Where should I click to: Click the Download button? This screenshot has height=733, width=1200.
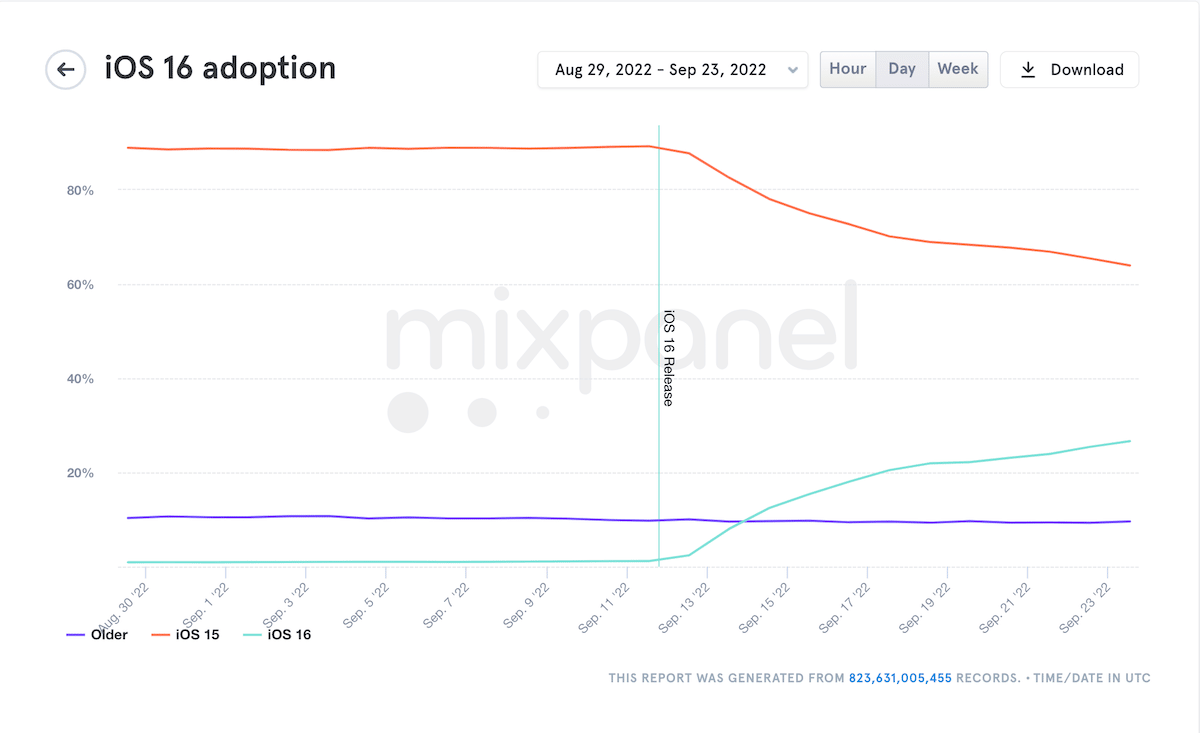pyautogui.click(x=1069, y=70)
